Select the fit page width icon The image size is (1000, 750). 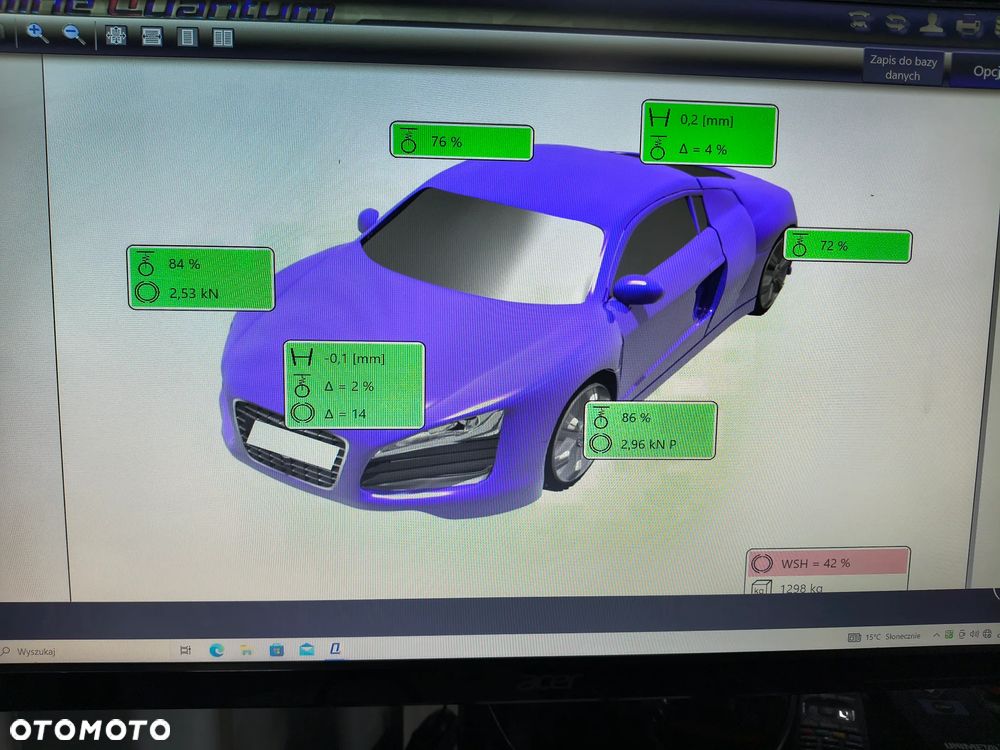(151, 36)
